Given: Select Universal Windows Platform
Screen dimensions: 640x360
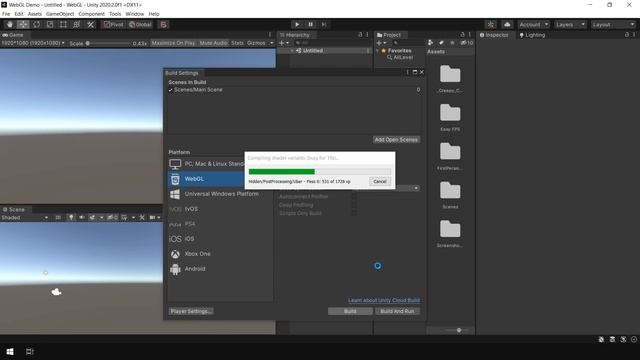Looking at the screenshot, I should (220, 194).
